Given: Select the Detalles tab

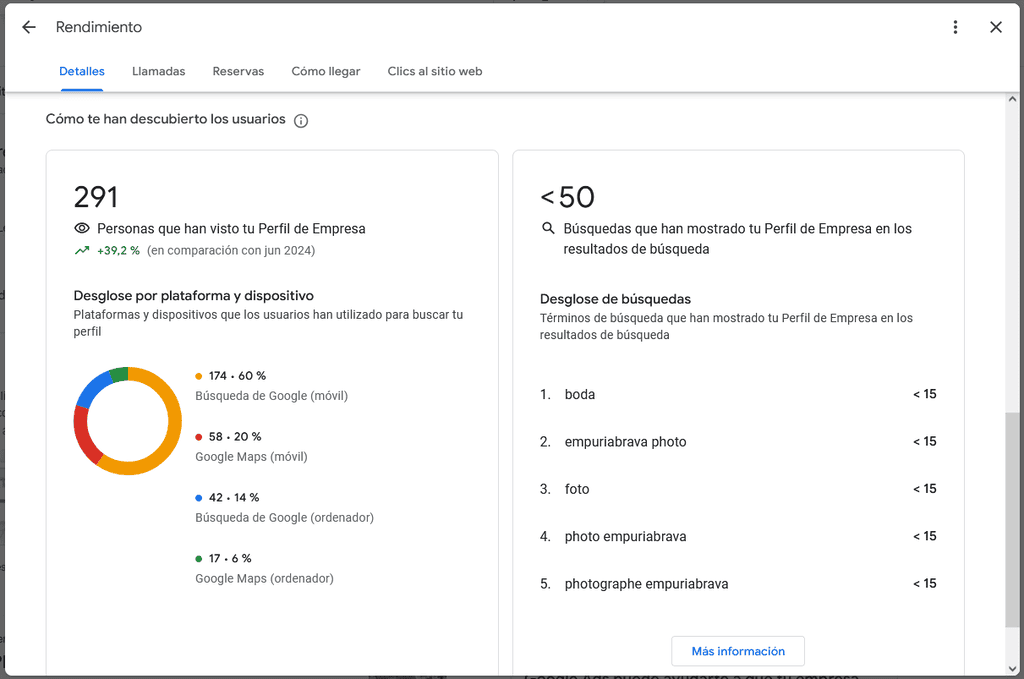Looking at the screenshot, I should click(81, 71).
